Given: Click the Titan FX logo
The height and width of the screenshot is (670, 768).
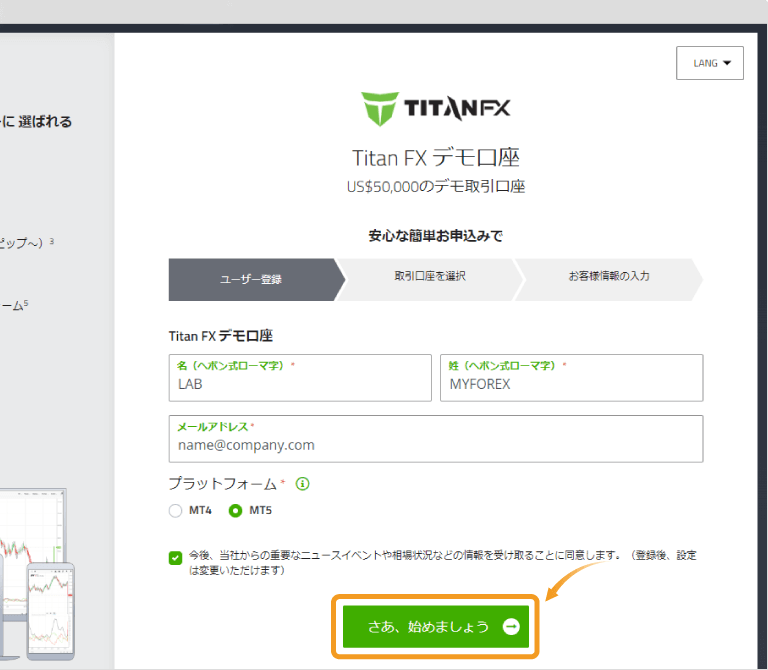Looking at the screenshot, I should pyautogui.click(x=435, y=109).
